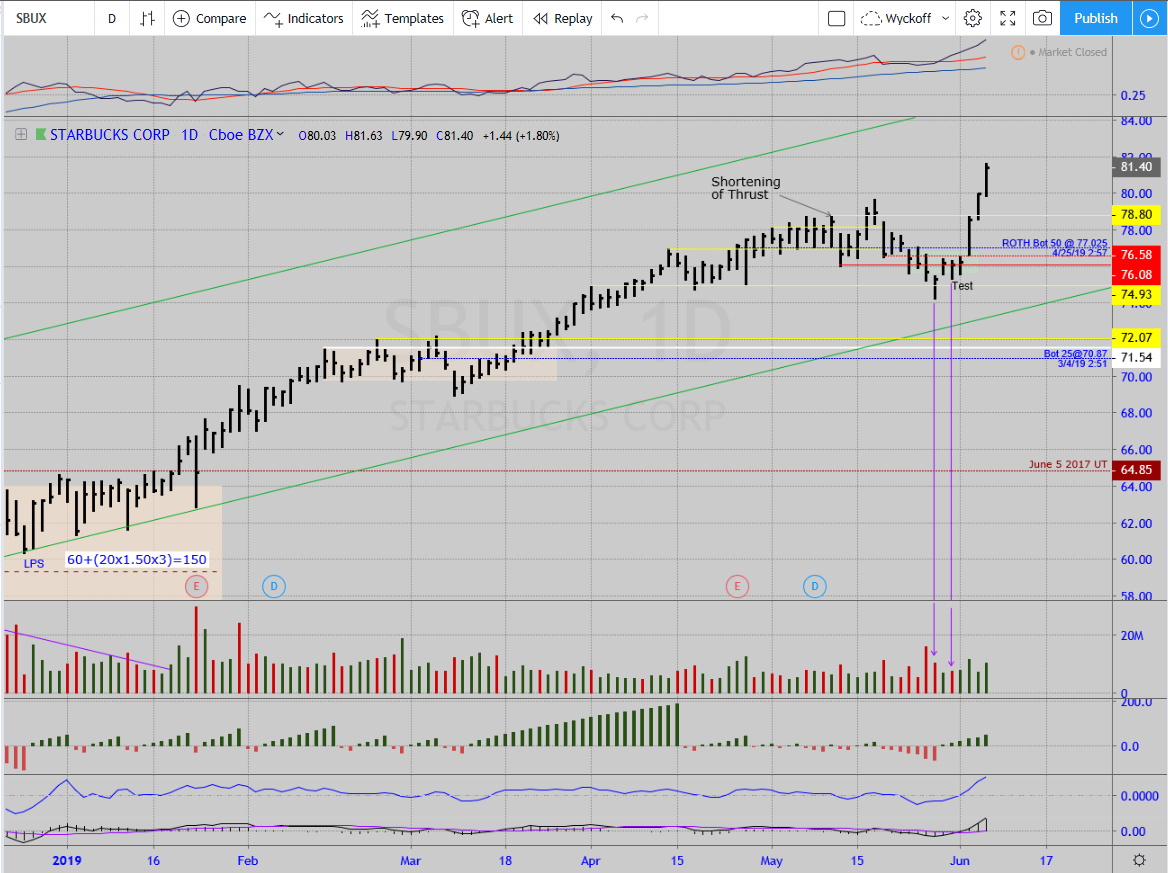Open chart settings gear in toolbar
Screen dimensions: 1168x873
click(x=972, y=18)
